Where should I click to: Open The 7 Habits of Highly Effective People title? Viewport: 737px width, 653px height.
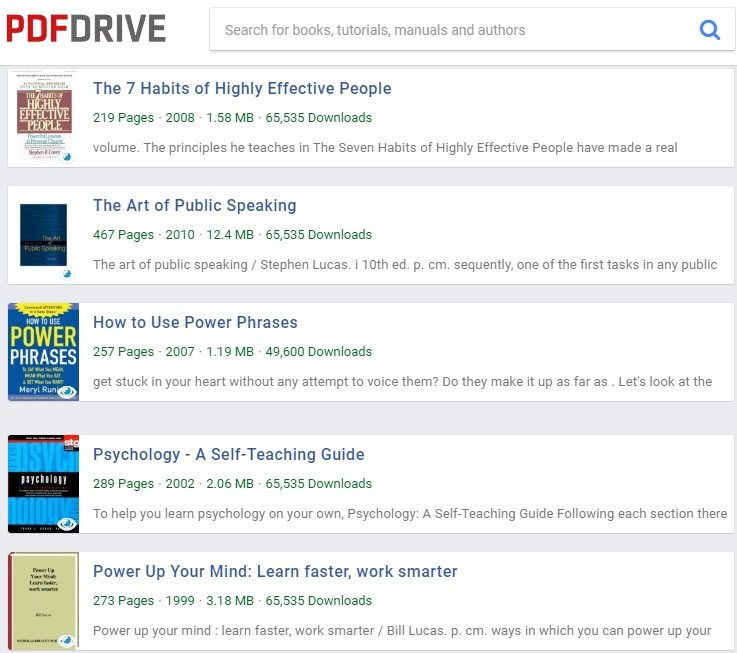[242, 88]
